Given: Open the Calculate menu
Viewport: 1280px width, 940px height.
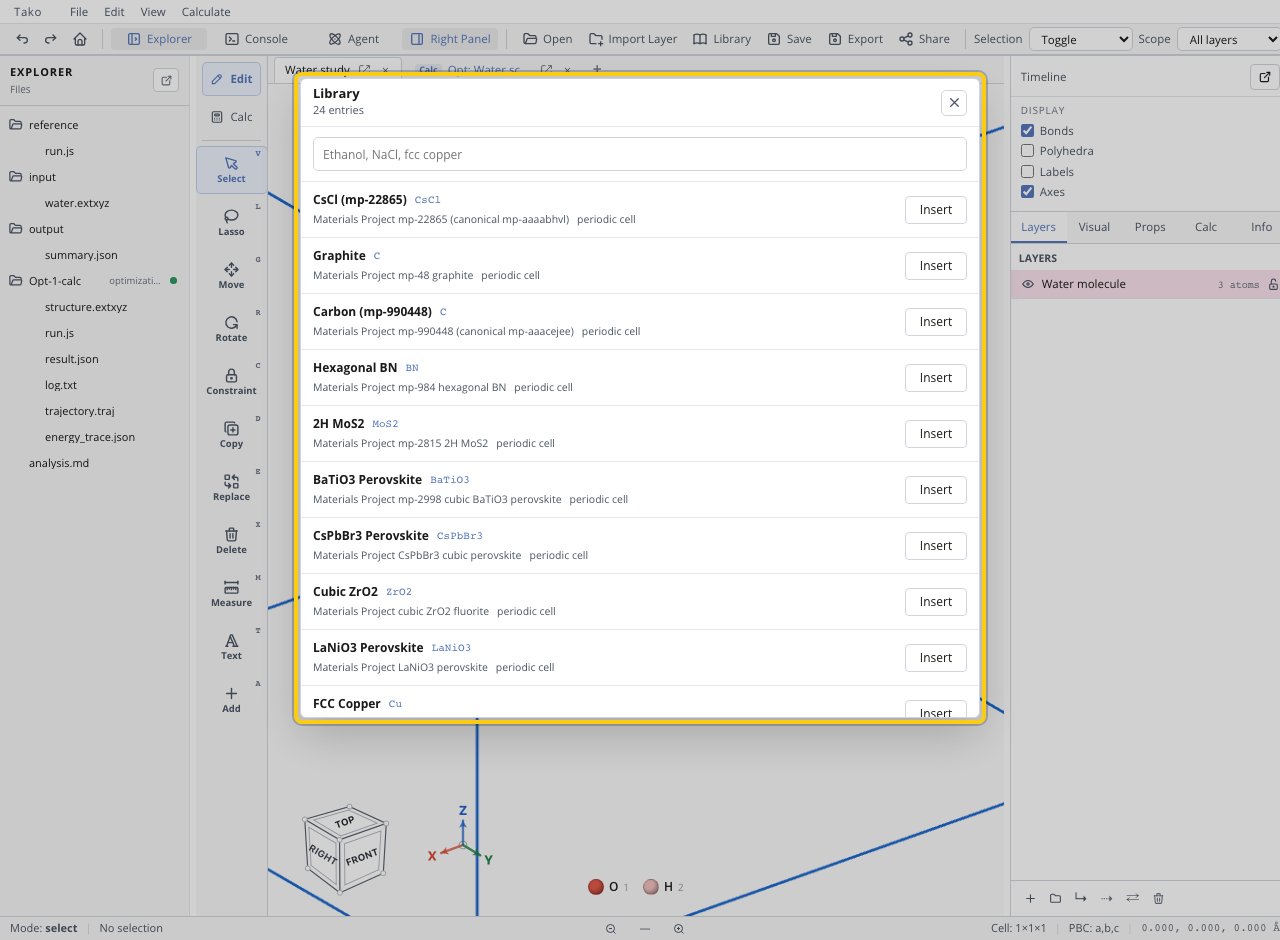Looking at the screenshot, I should click(x=206, y=12).
